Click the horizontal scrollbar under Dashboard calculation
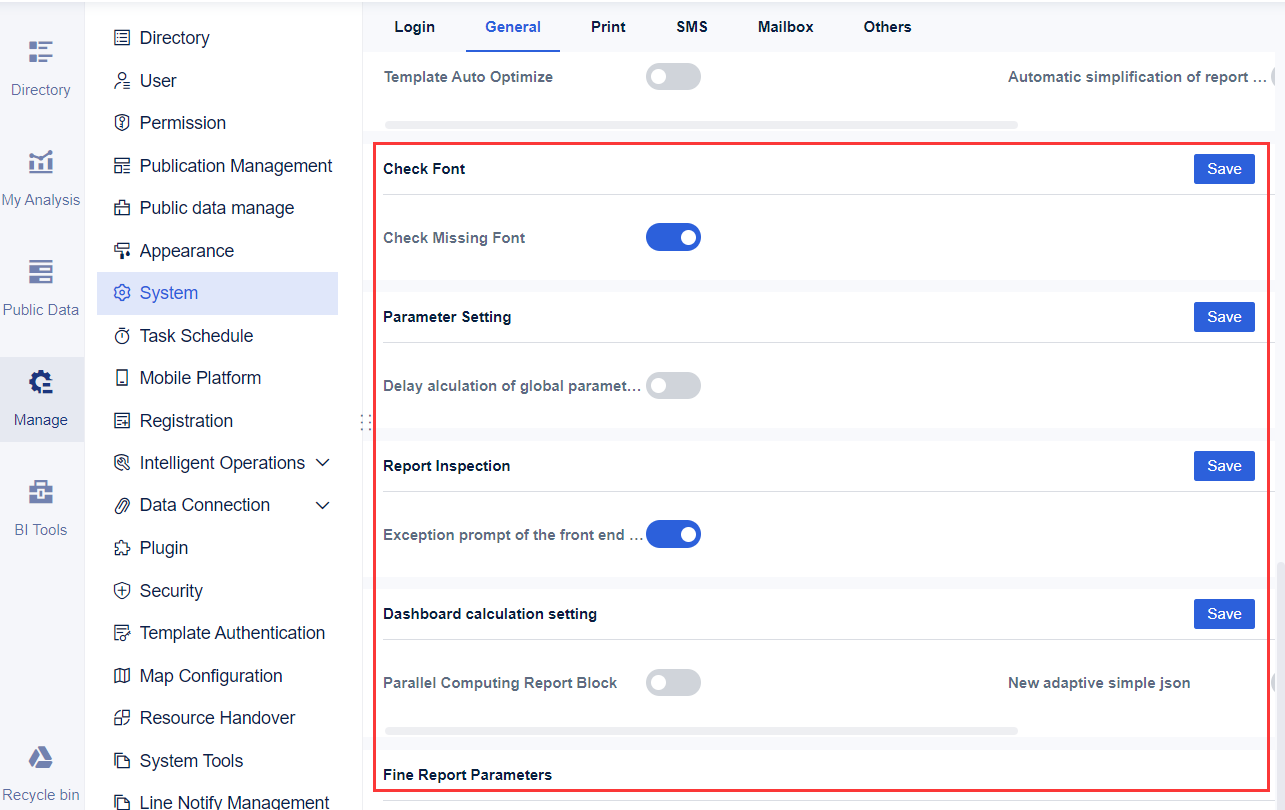1285x810 pixels. click(x=700, y=731)
